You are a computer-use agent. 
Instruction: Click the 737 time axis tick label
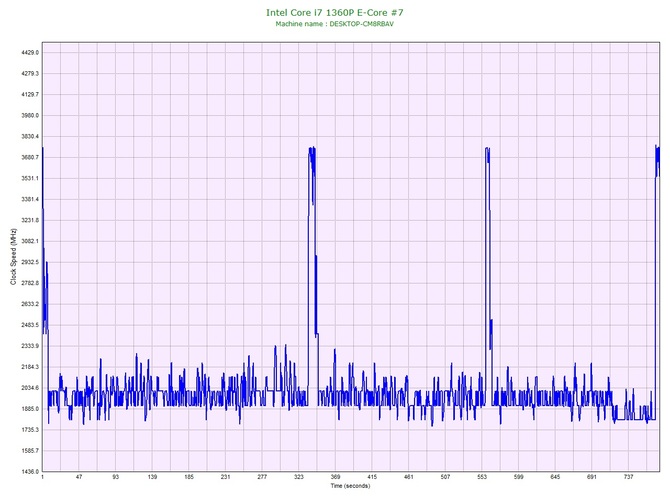(629, 477)
